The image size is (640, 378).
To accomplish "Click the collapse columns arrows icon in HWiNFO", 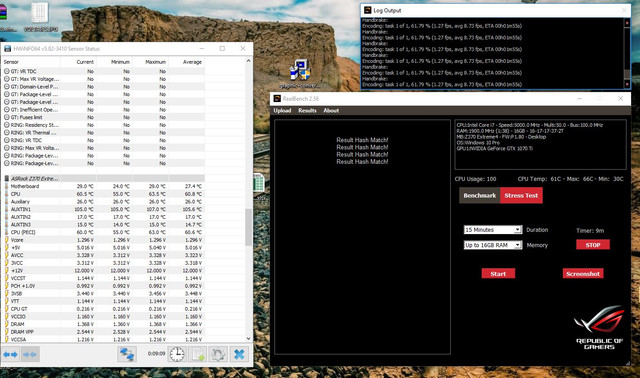I will [30, 354].
